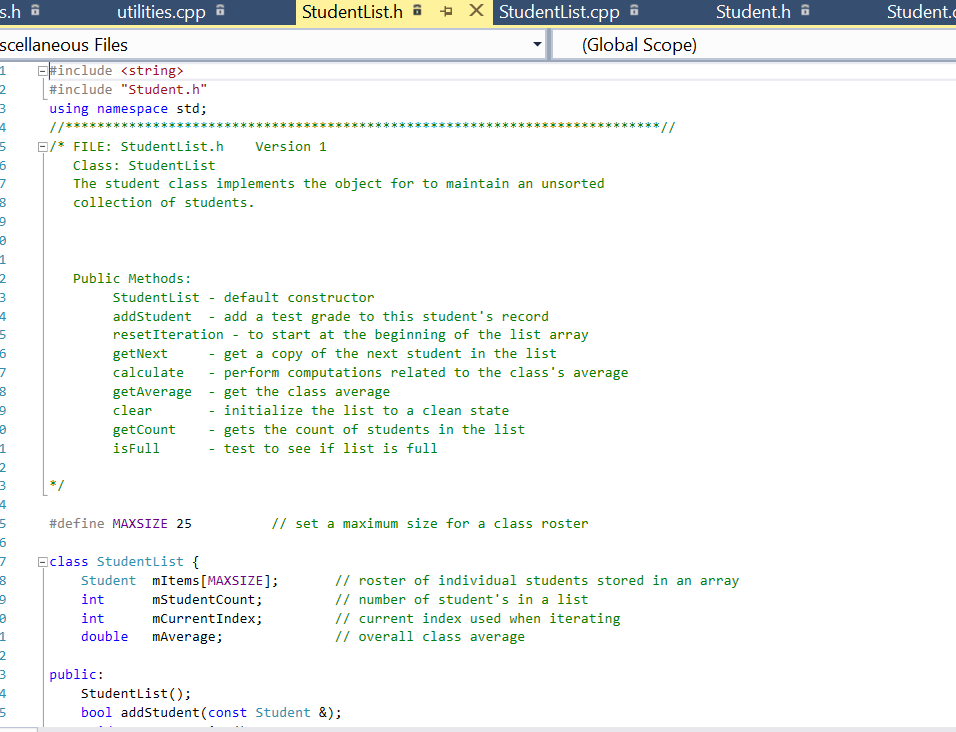This screenshot has width=956, height=732.
Task: Select the StudentList.h tab
Action: (352, 12)
